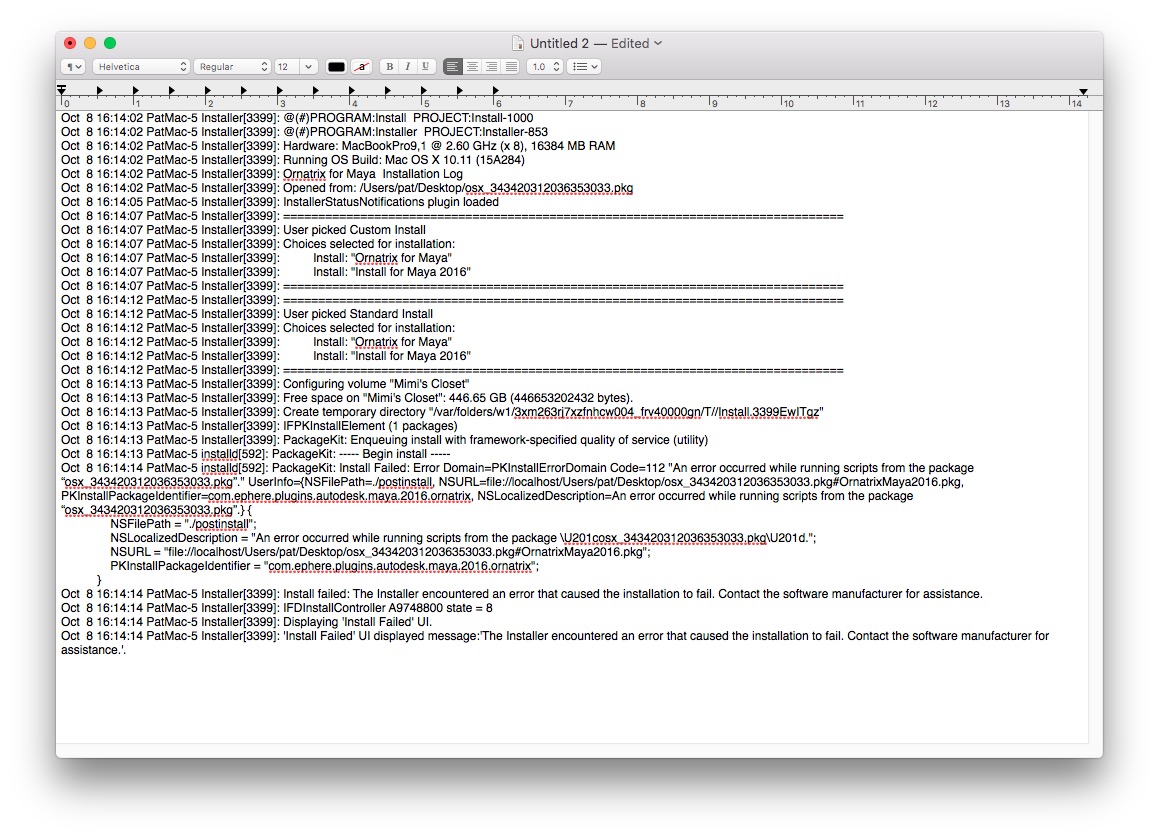
Task: Open the 1.0 line spacing dropdown
Action: point(543,67)
